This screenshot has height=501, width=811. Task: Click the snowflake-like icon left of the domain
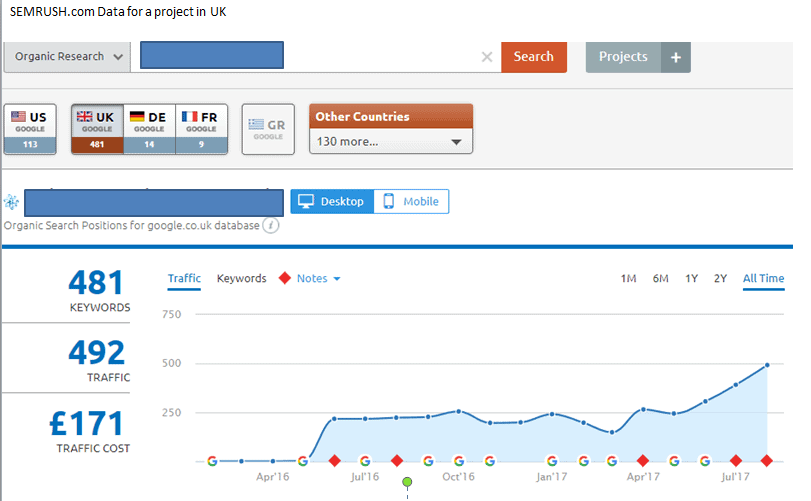(x=11, y=202)
